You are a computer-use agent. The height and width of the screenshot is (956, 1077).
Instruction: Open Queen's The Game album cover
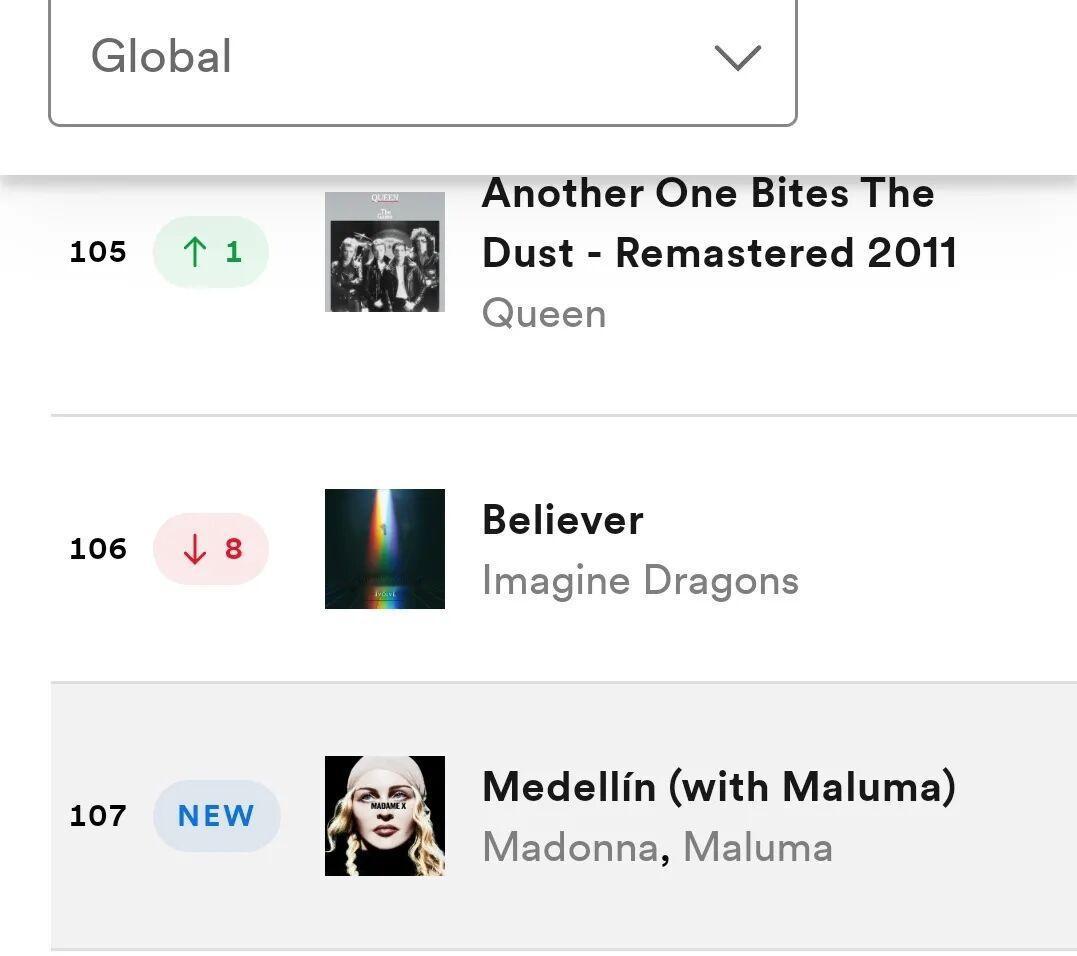click(385, 252)
